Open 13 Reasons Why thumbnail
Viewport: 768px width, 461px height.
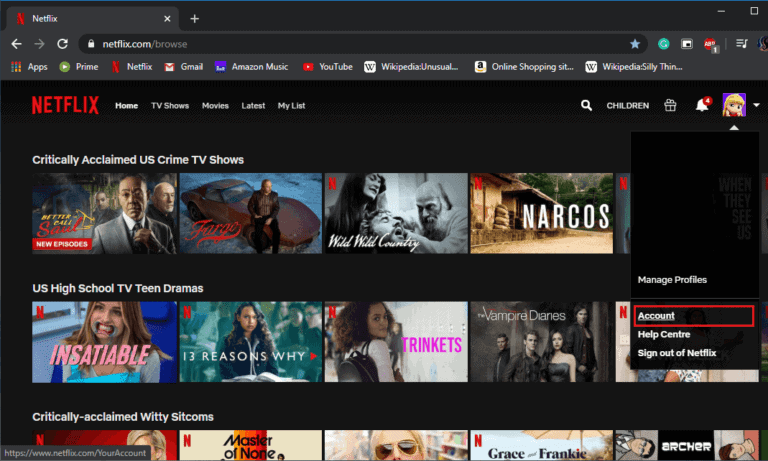pos(251,342)
